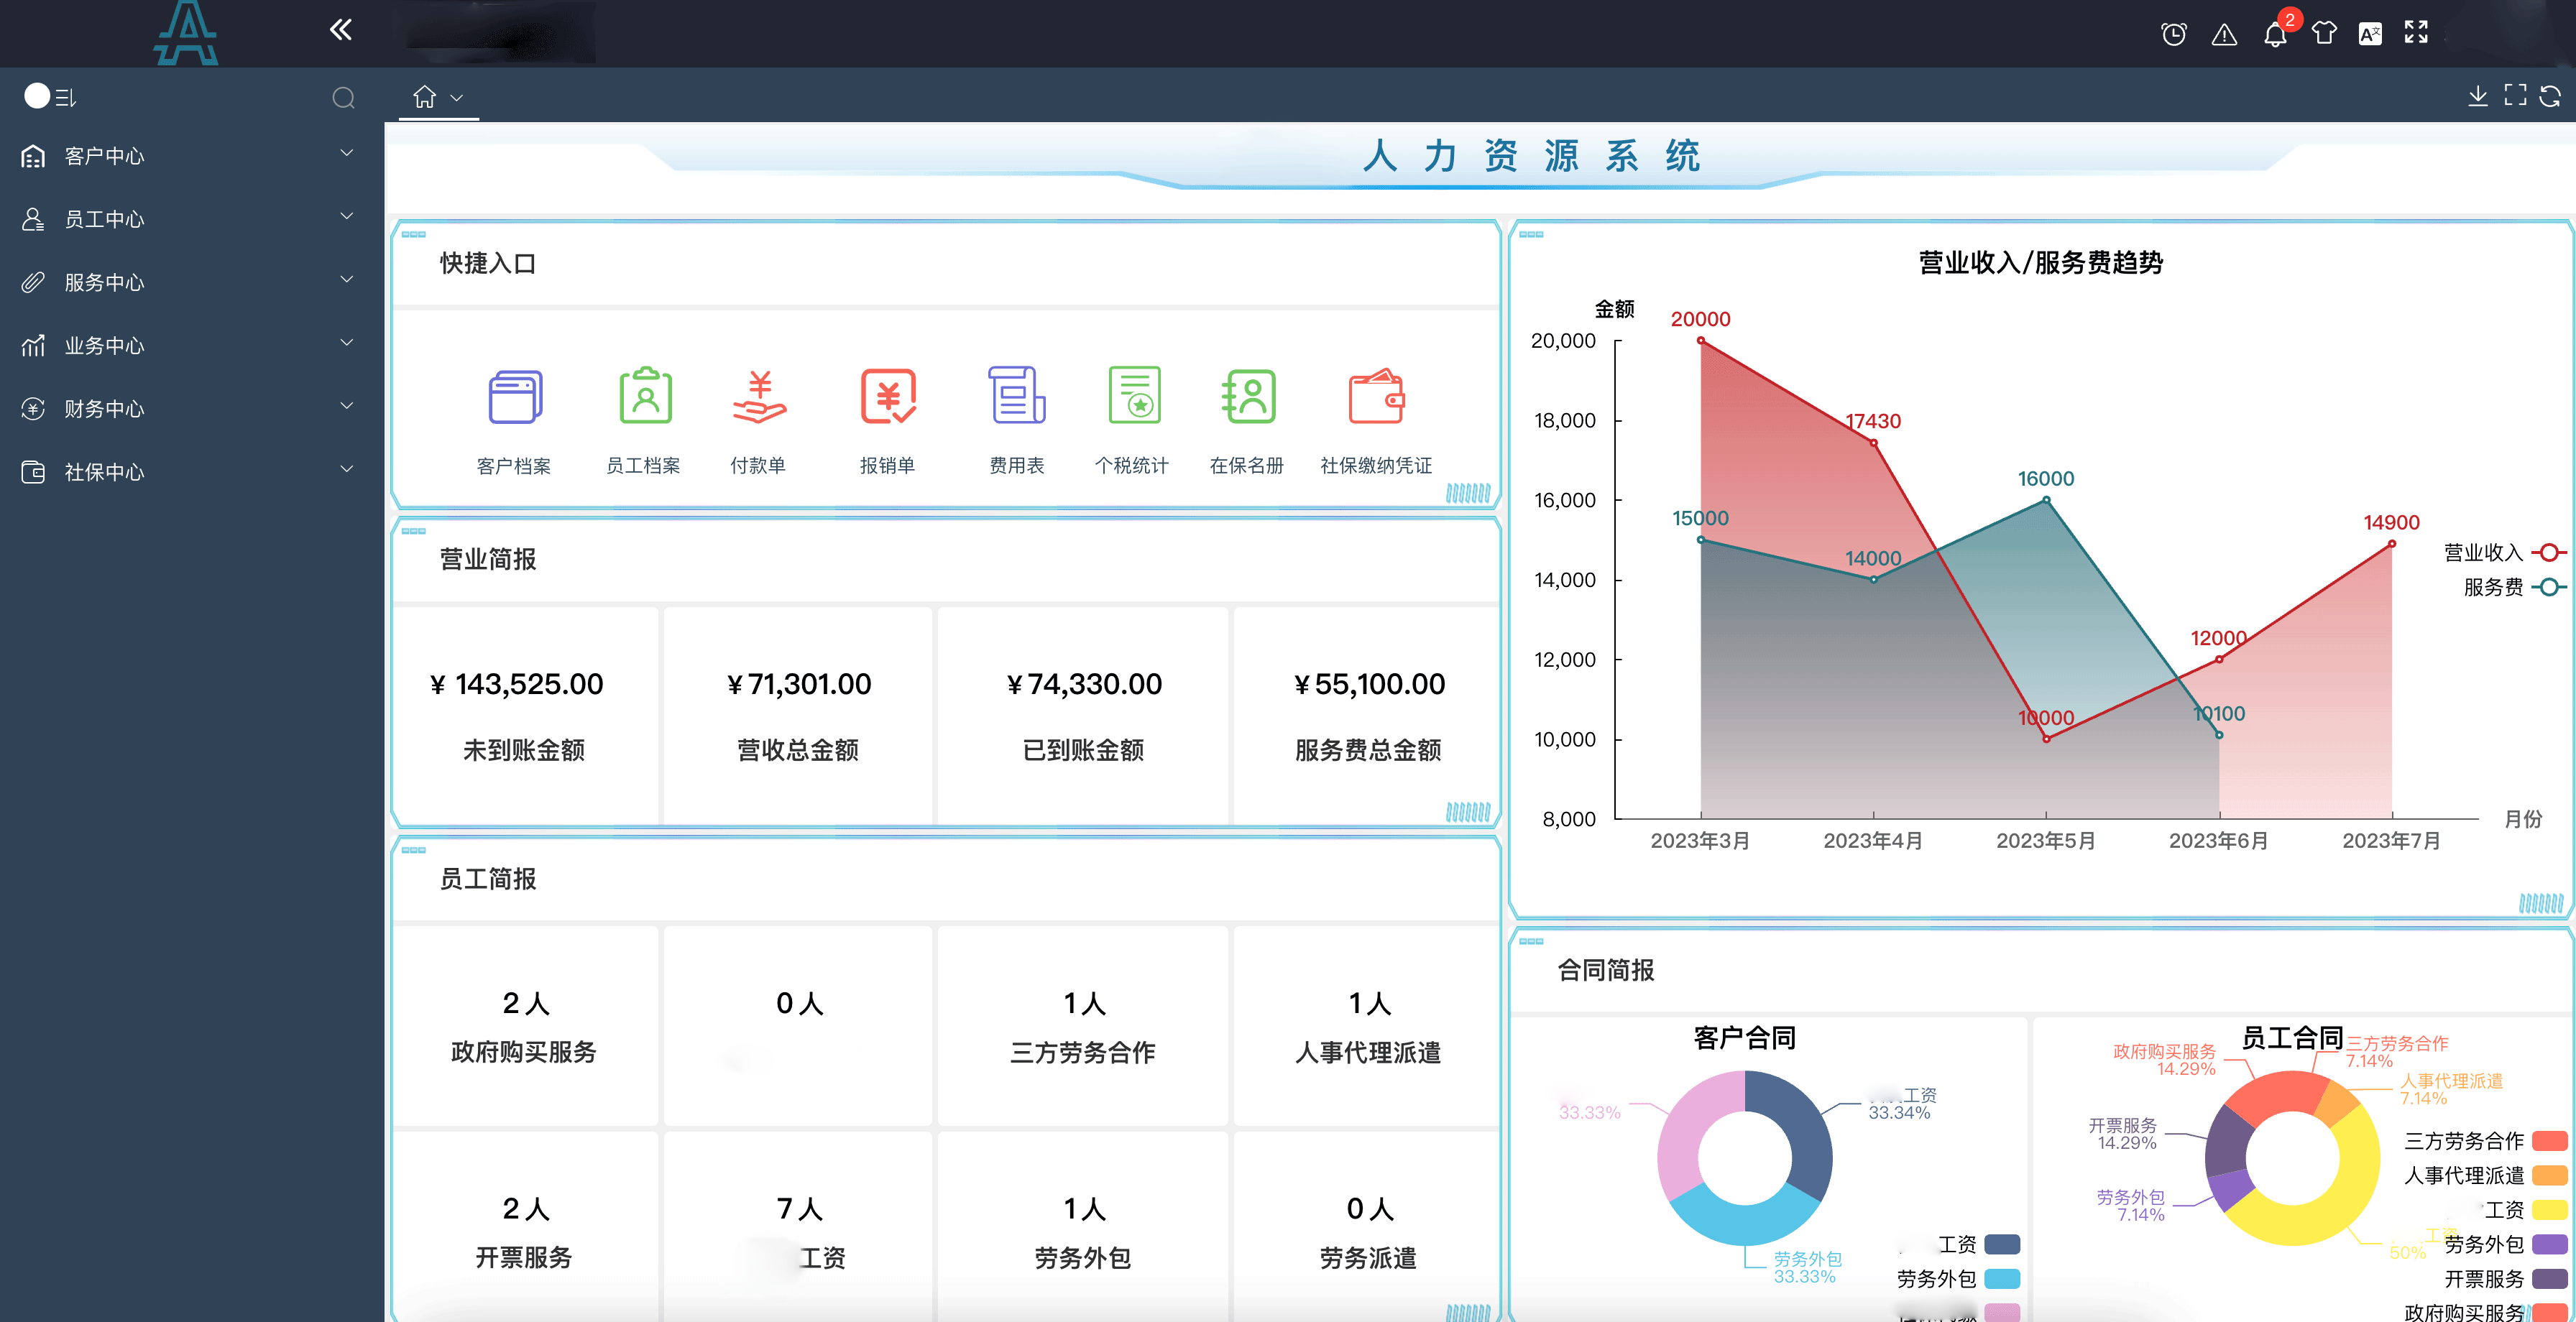Image resolution: width=2576 pixels, height=1322 pixels.
Task: Click the 16000 服务费 data point
Action: (2046, 500)
